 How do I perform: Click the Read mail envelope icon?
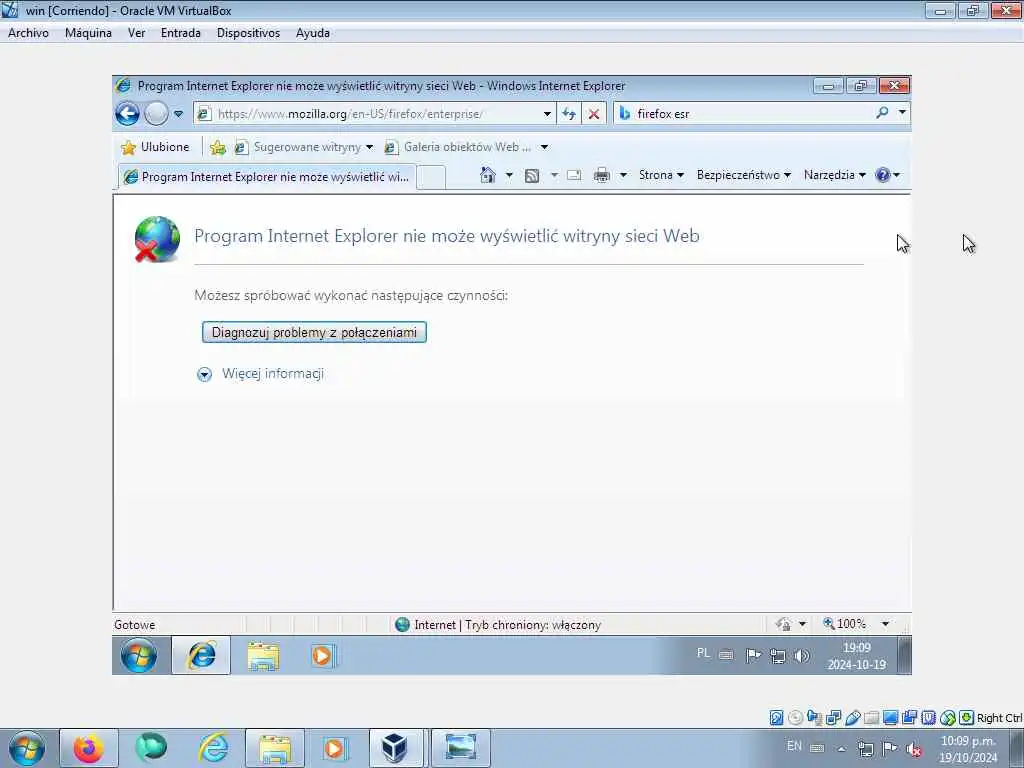point(574,175)
